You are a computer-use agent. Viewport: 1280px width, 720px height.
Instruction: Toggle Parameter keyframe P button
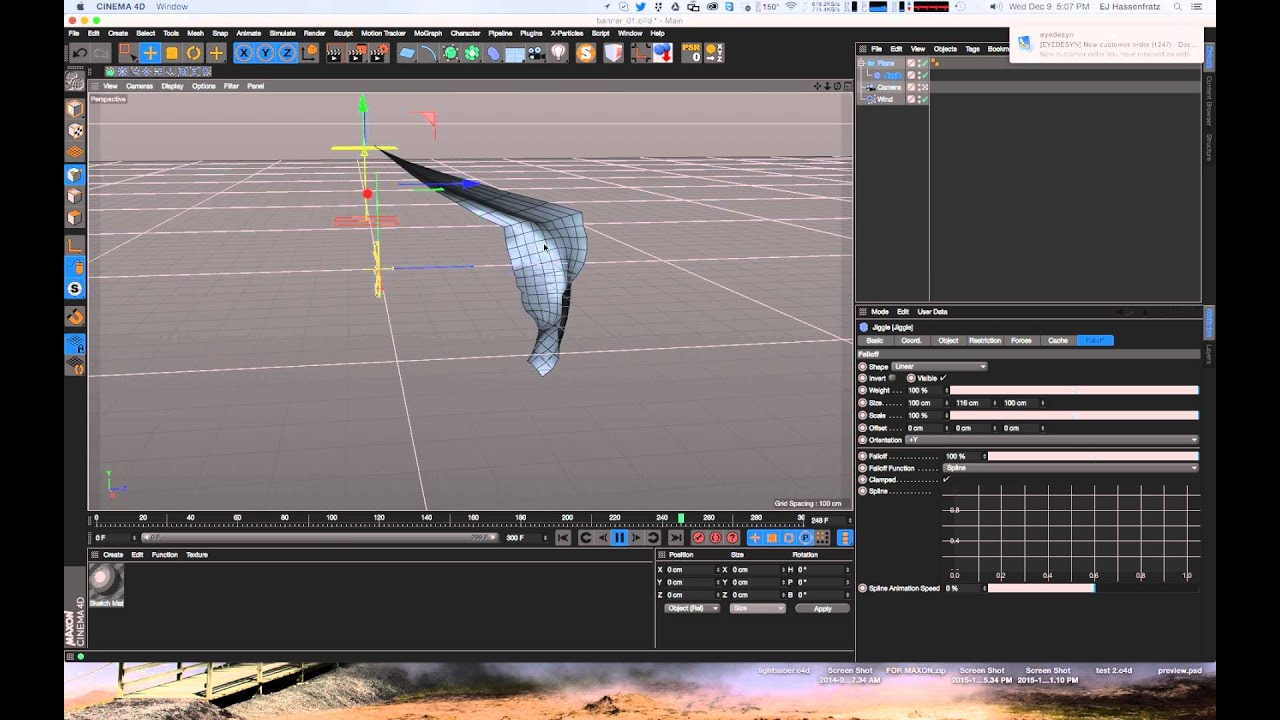click(805, 538)
